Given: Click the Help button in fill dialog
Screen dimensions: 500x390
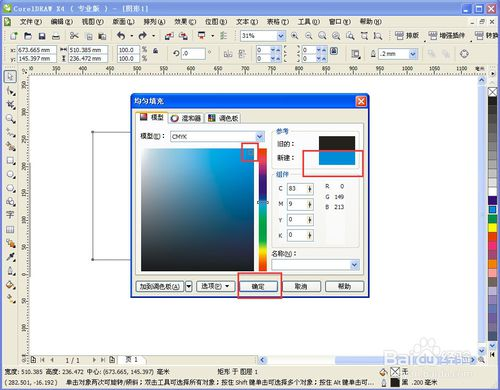Looking at the screenshot, I should tap(344, 286).
